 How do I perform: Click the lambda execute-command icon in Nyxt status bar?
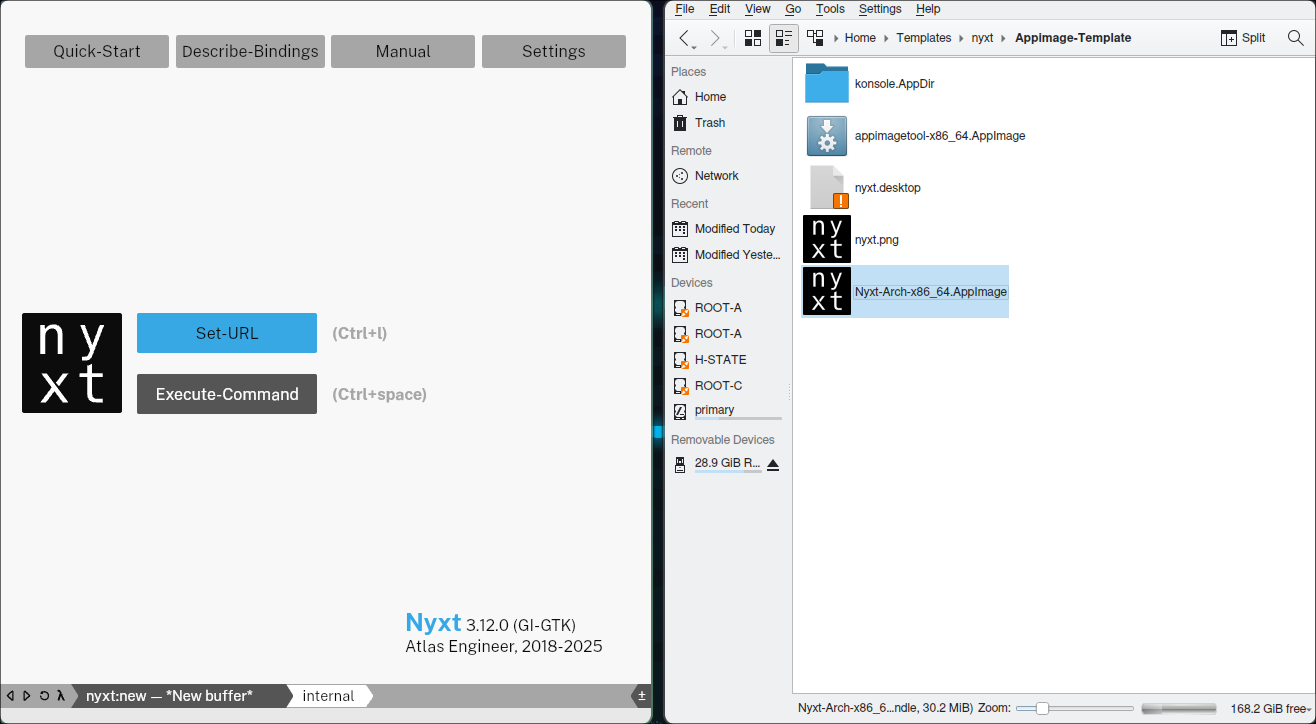tap(61, 696)
